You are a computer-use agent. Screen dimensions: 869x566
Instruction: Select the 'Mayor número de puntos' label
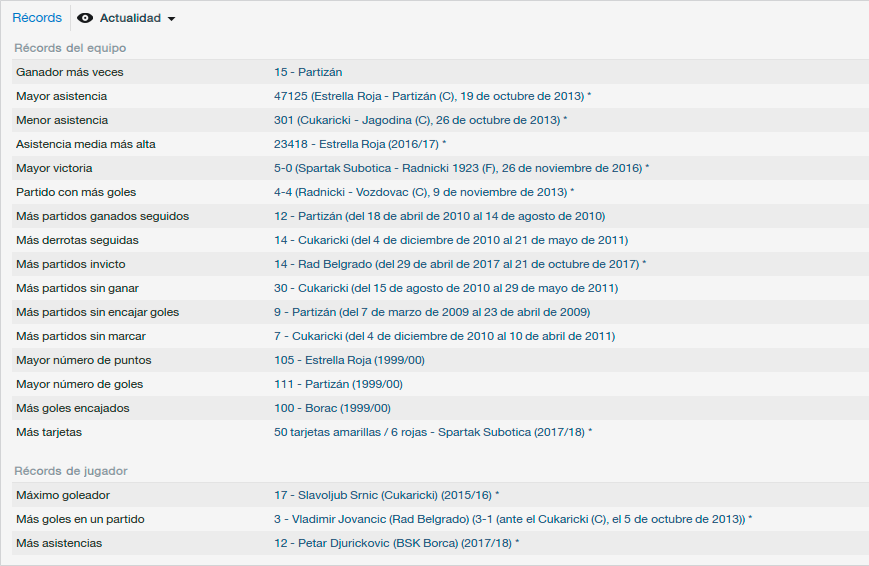84,360
